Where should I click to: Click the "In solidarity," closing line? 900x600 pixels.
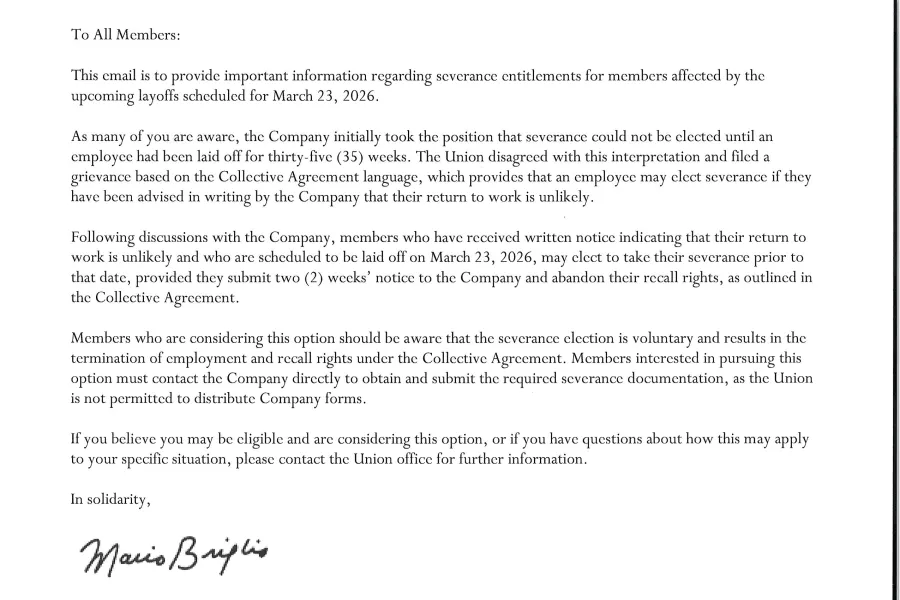click(110, 499)
